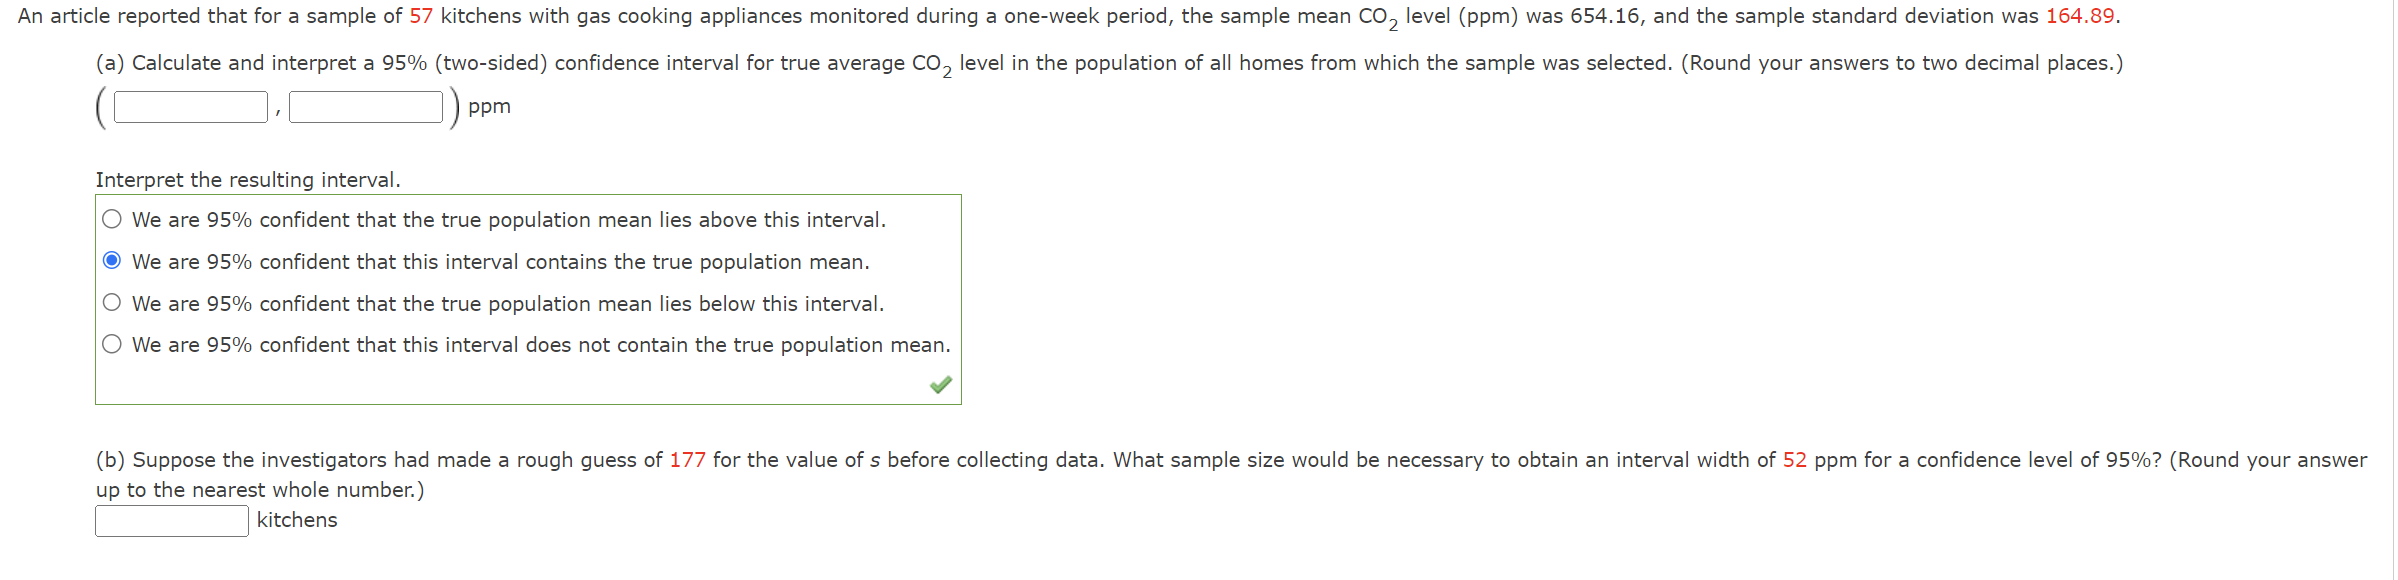Screen dimensions: 2398x580
Task: Select 'lies below this interval' radio option
Action: [x=112, y=301]
